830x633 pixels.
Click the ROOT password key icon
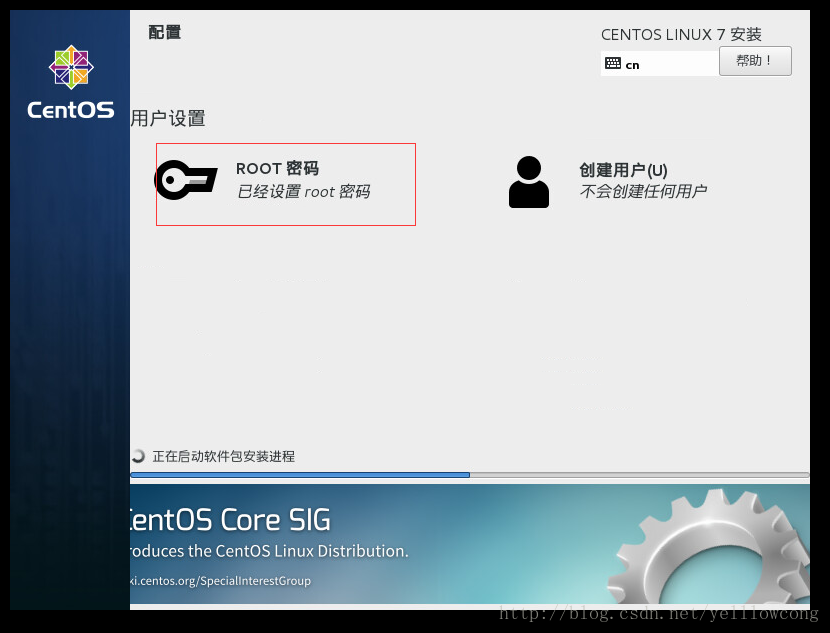(185, 180)
